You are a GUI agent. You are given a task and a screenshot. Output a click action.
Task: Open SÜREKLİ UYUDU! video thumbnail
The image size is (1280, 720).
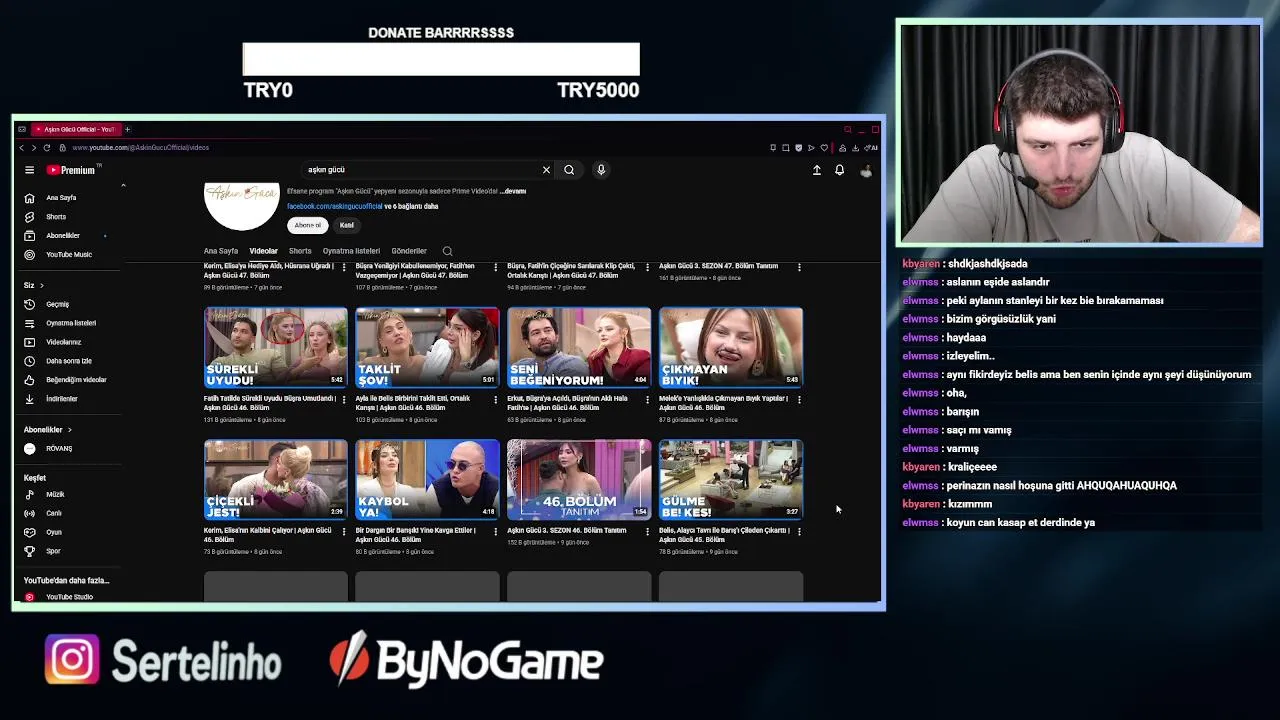pyautogui.click(x=276, y=348)
